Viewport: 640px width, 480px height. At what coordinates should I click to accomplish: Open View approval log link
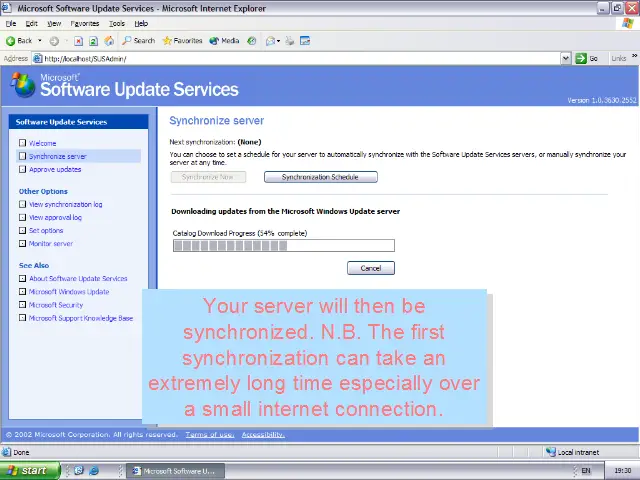55,218
